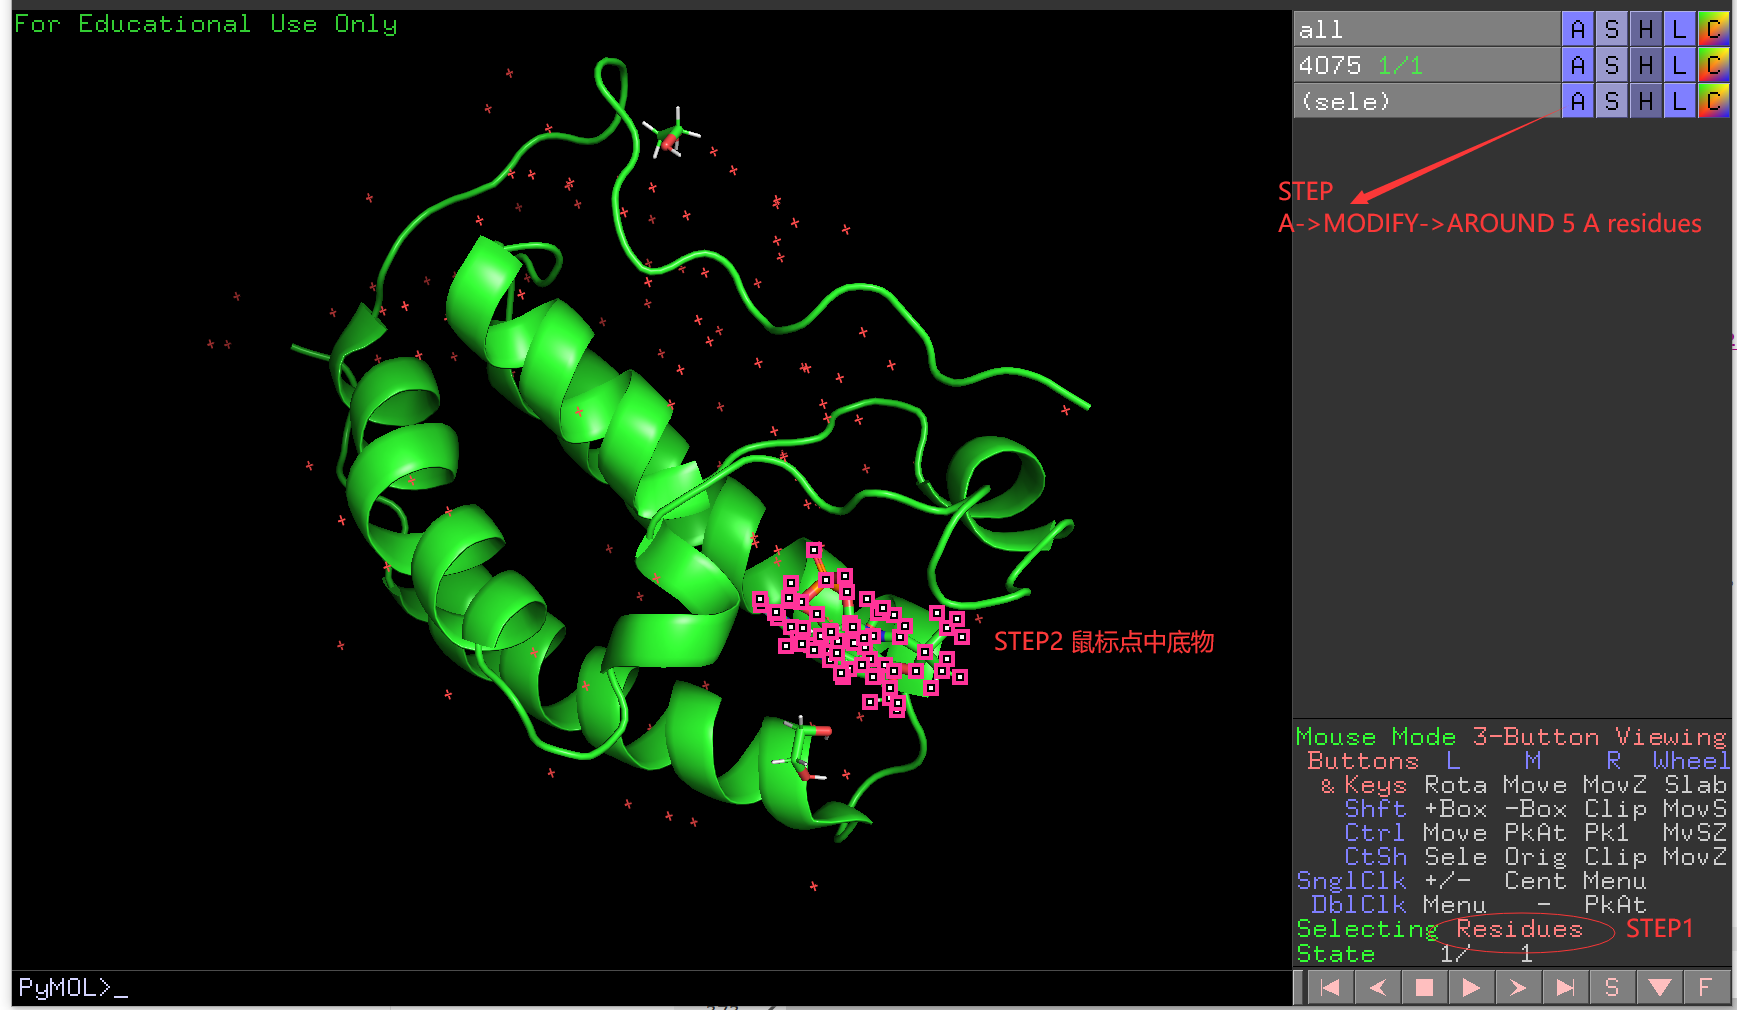Open the Show menu on the all row
This screenshot has width=1737, height=1010.
[x=1612, y=28]
